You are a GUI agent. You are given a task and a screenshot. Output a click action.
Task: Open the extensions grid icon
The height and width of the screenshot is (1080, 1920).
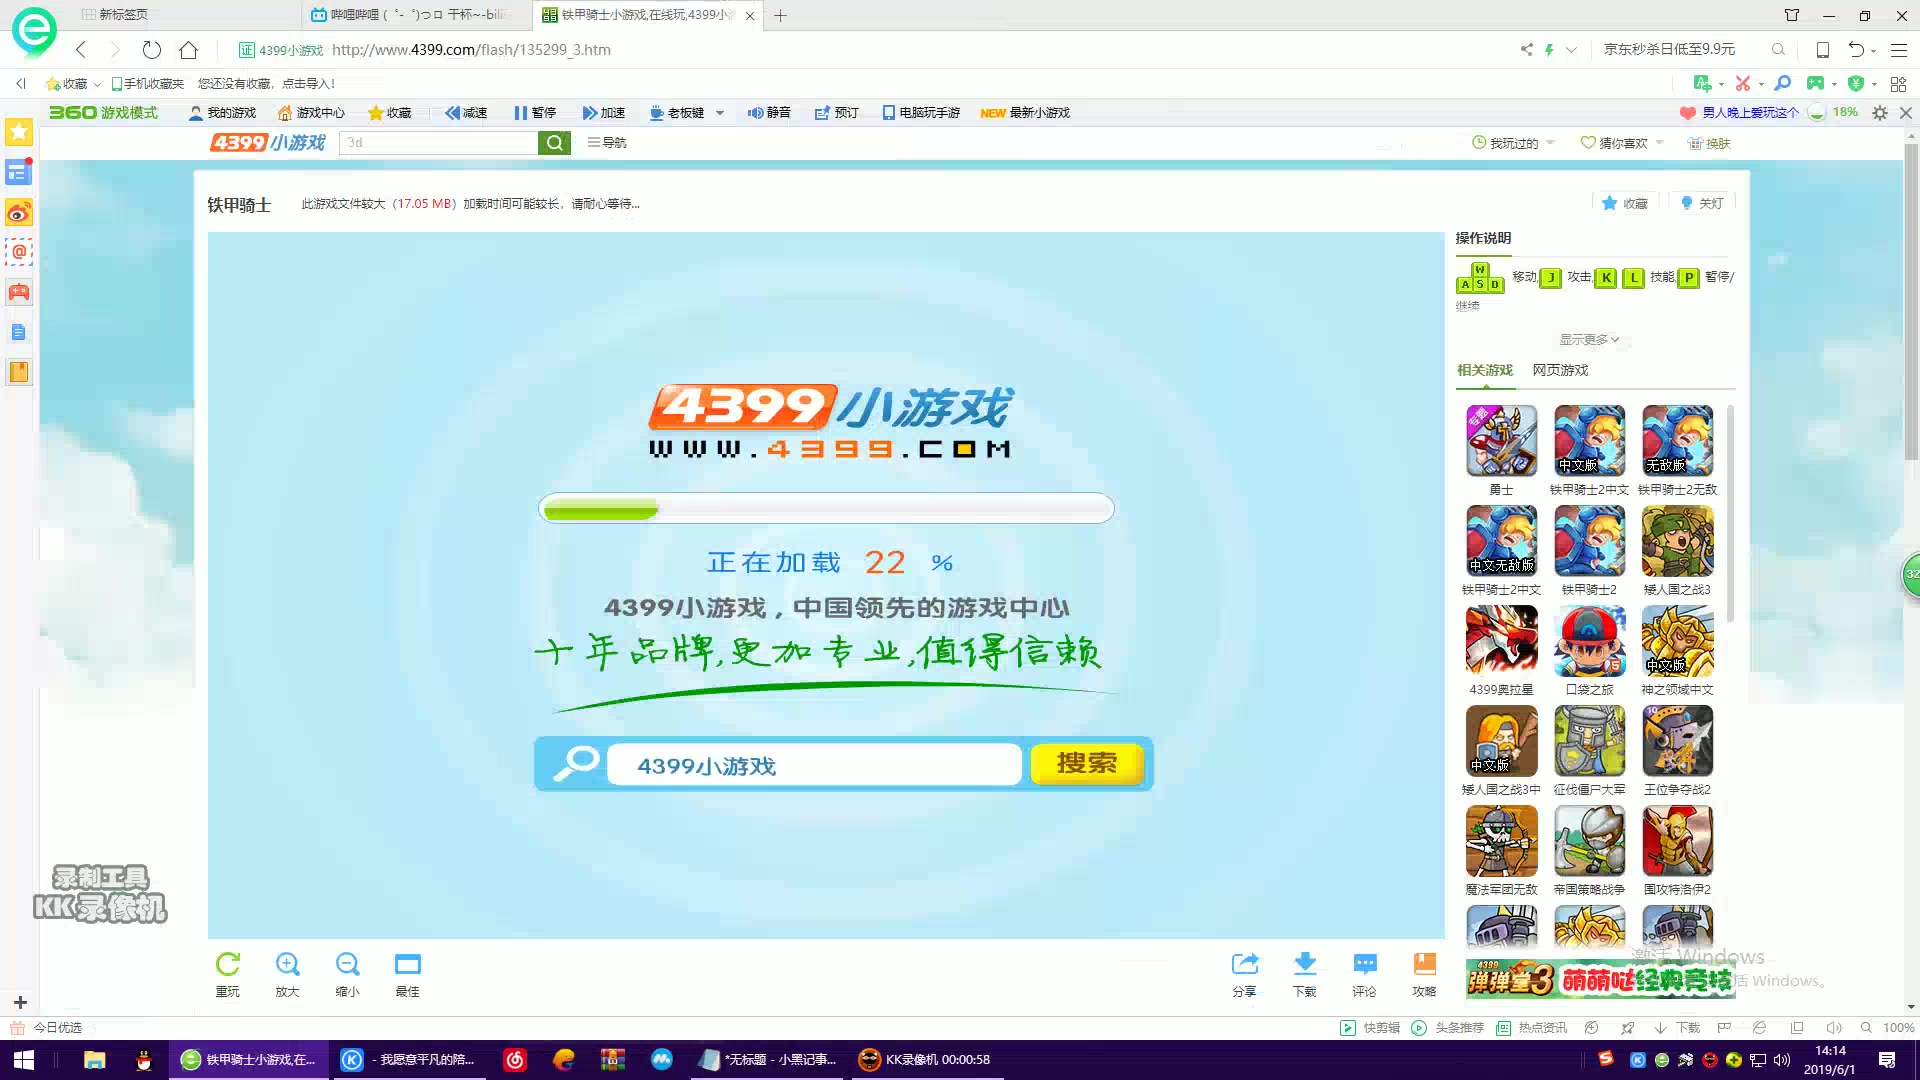pyautogui.click(x=1898, y=84)
